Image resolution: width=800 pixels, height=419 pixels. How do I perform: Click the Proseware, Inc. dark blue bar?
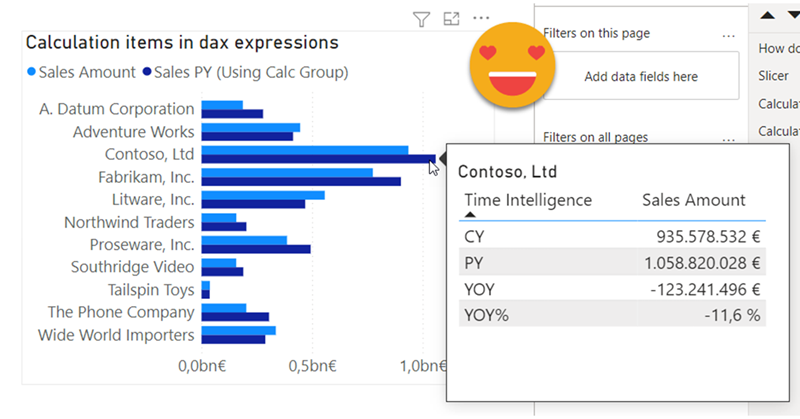(255, 249)
